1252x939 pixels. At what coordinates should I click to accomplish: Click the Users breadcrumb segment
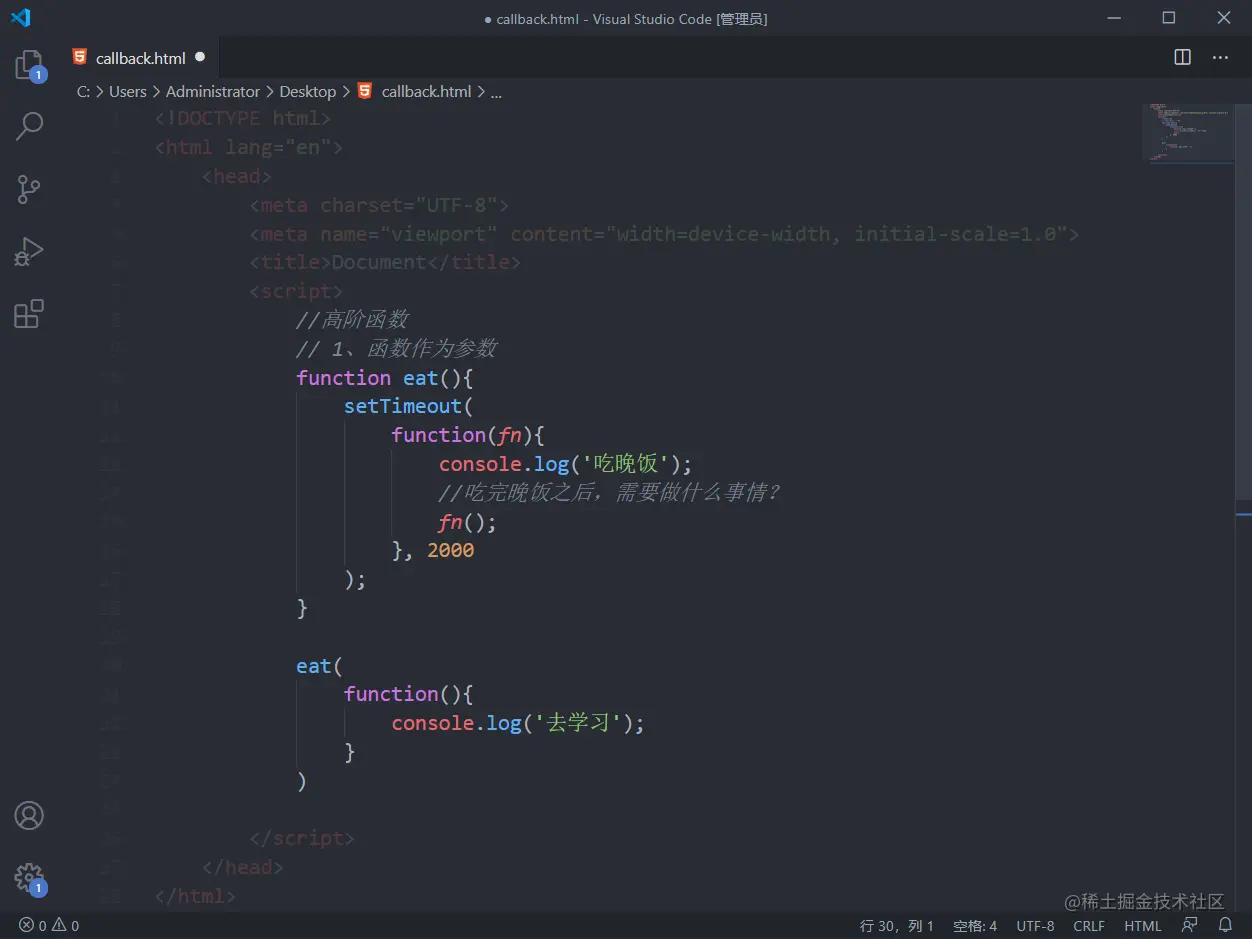coord(127,91)
